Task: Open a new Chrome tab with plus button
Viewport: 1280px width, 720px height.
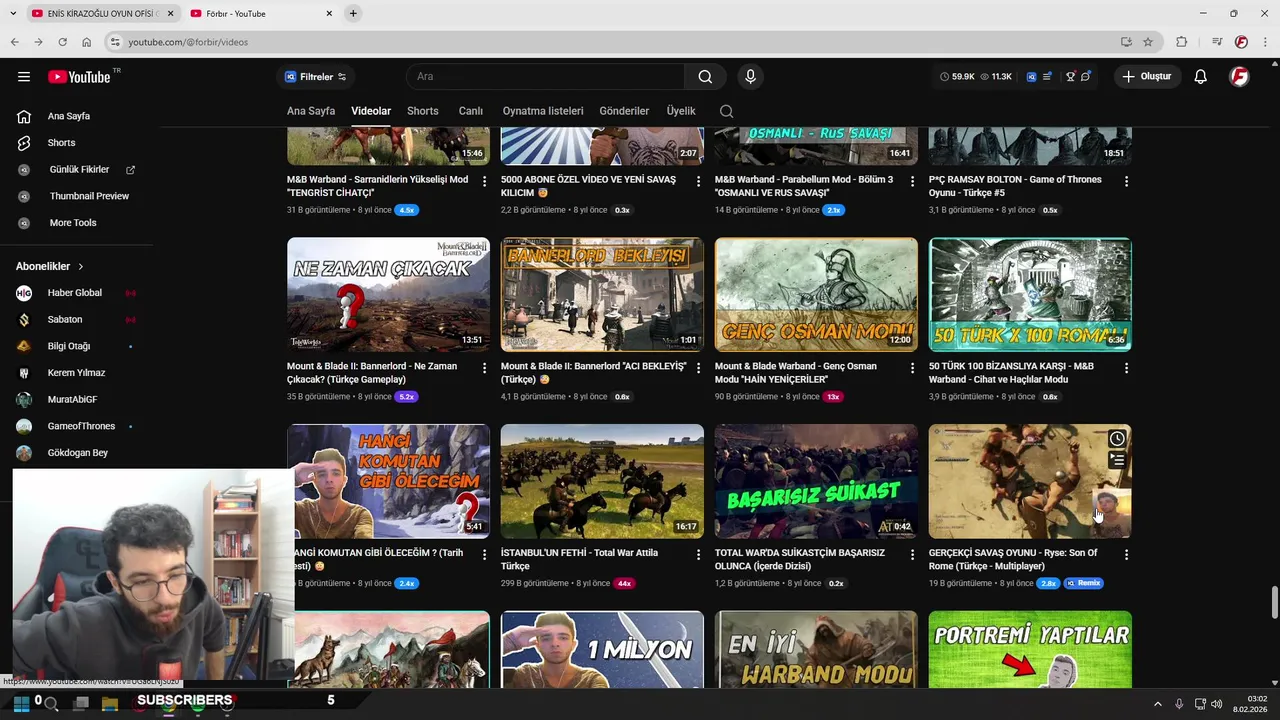Action: pos(353,13)
